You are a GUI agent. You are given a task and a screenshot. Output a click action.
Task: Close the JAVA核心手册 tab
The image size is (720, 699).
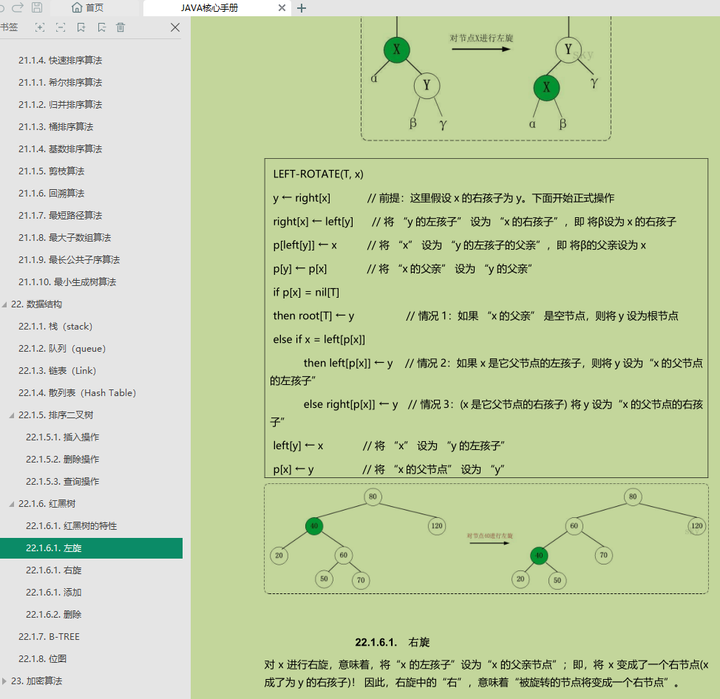pyautogui.click(x=282, y=8)
